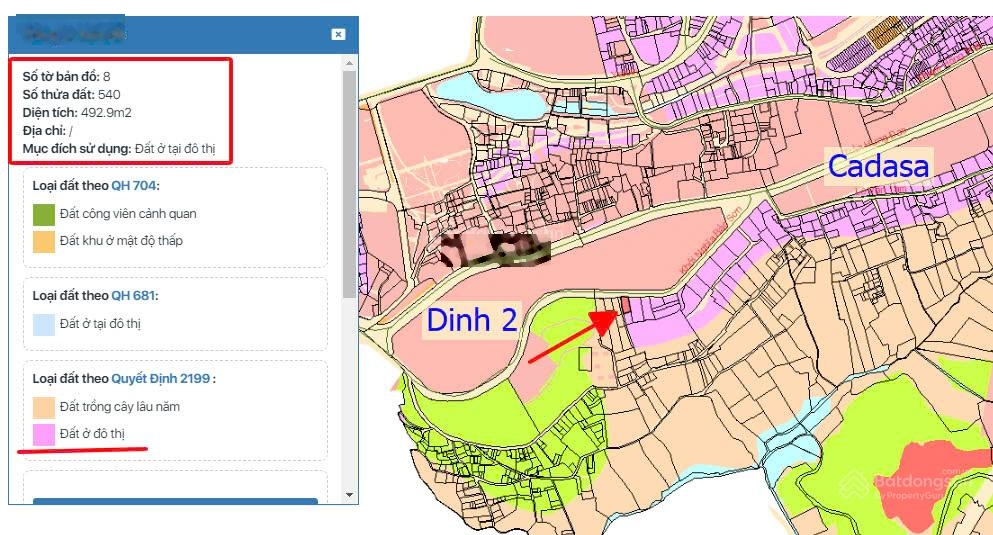Image resolution: width=993 pixels, height=535 pixels.
Task: Click the scroll down arrow in popup
Action: [x=349, y=495]
